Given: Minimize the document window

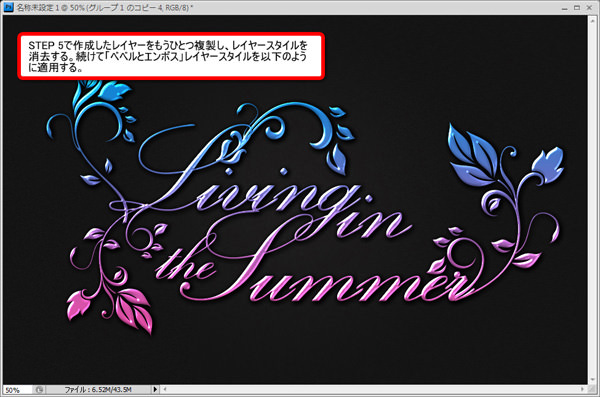Looking at the screenshot, I should click(x=565, y=8).
